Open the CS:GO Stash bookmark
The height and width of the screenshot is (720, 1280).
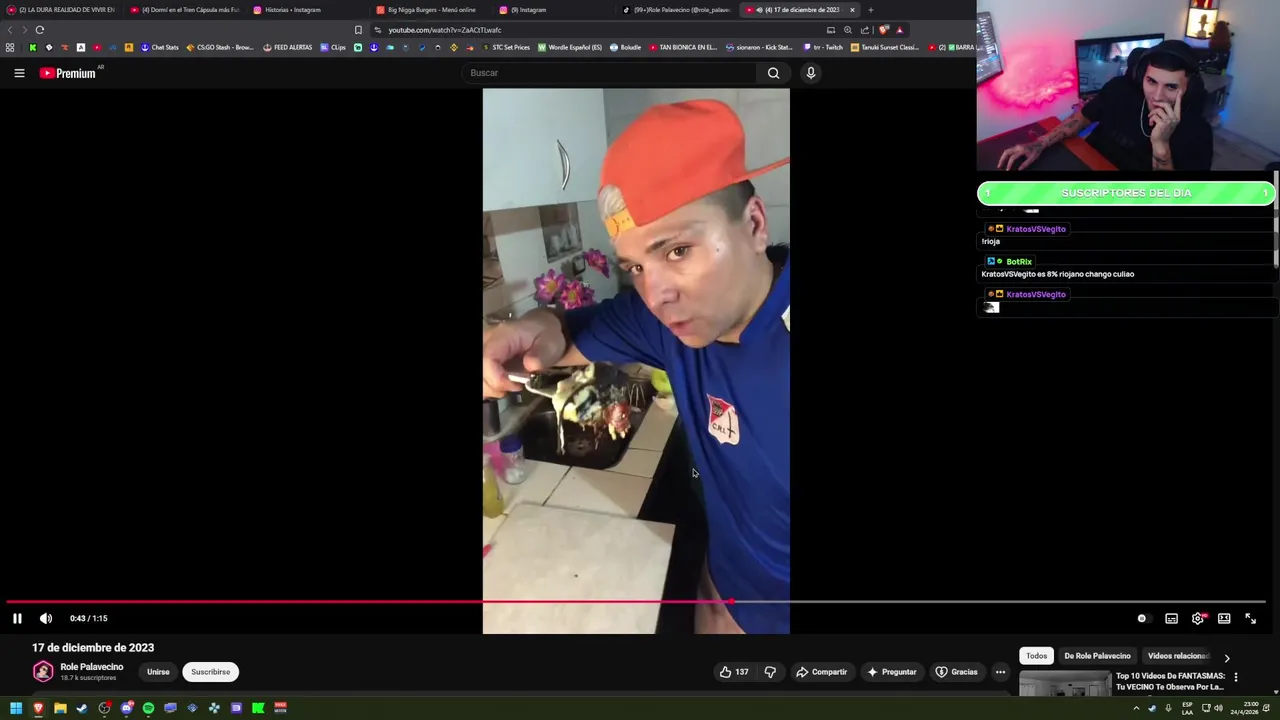tap(220, 47)
